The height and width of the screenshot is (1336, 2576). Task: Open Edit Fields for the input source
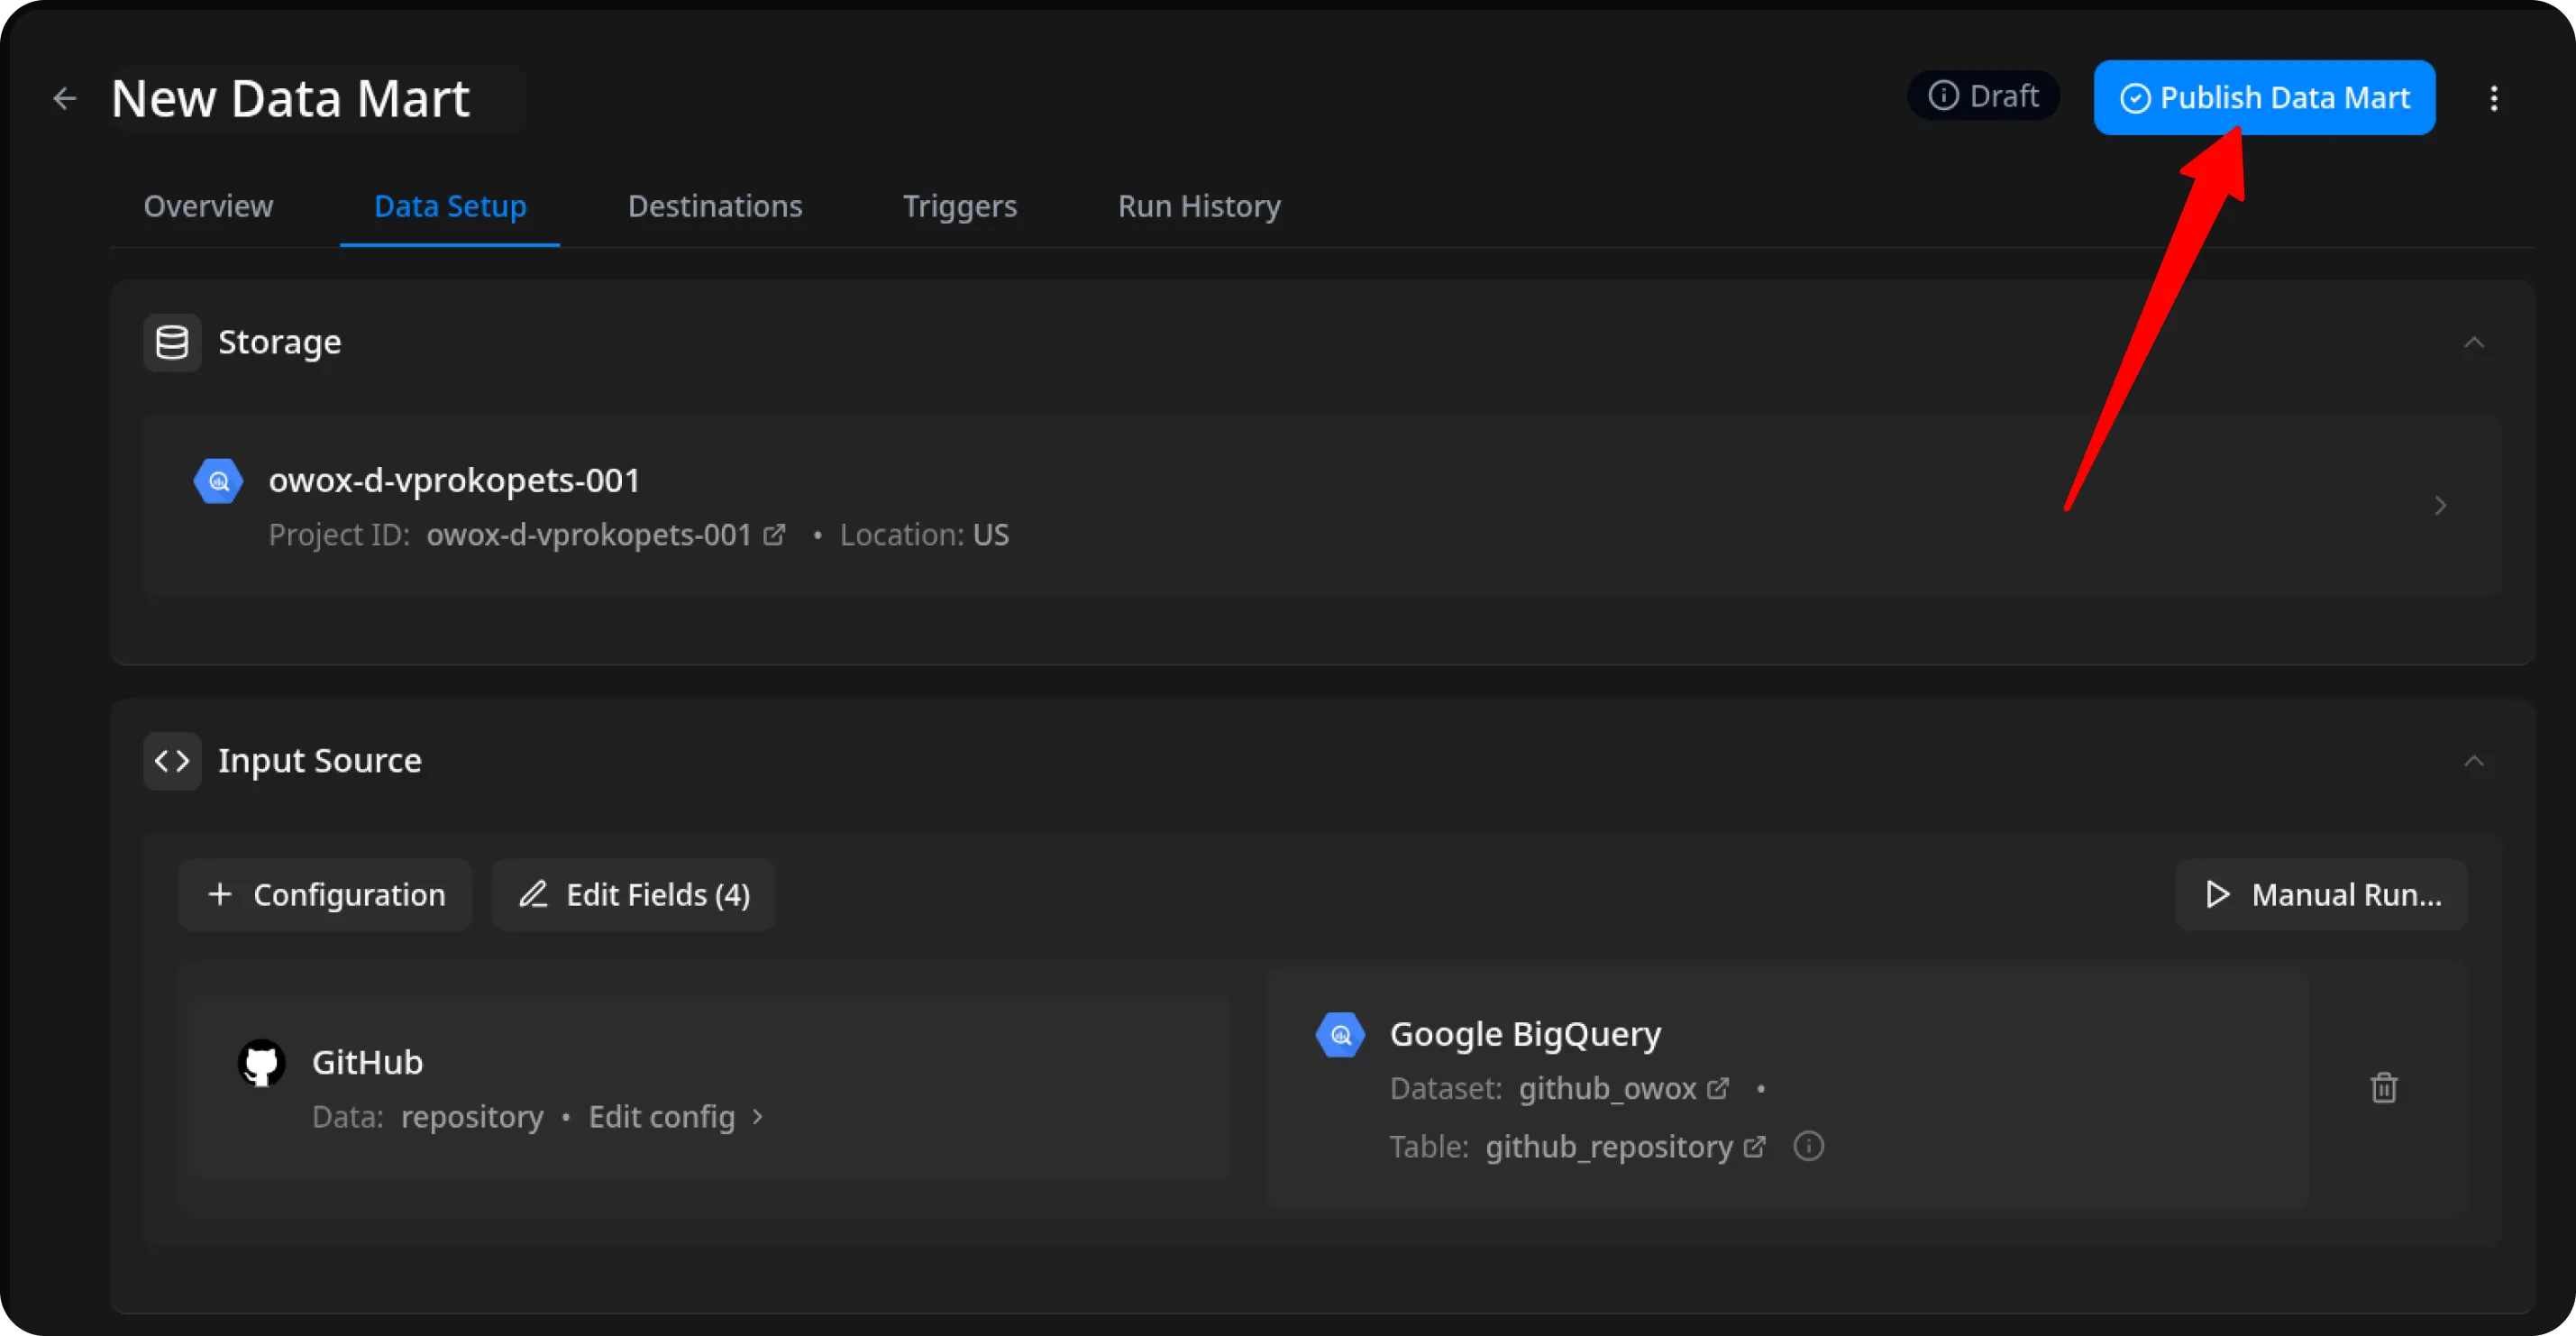(633, 894)
